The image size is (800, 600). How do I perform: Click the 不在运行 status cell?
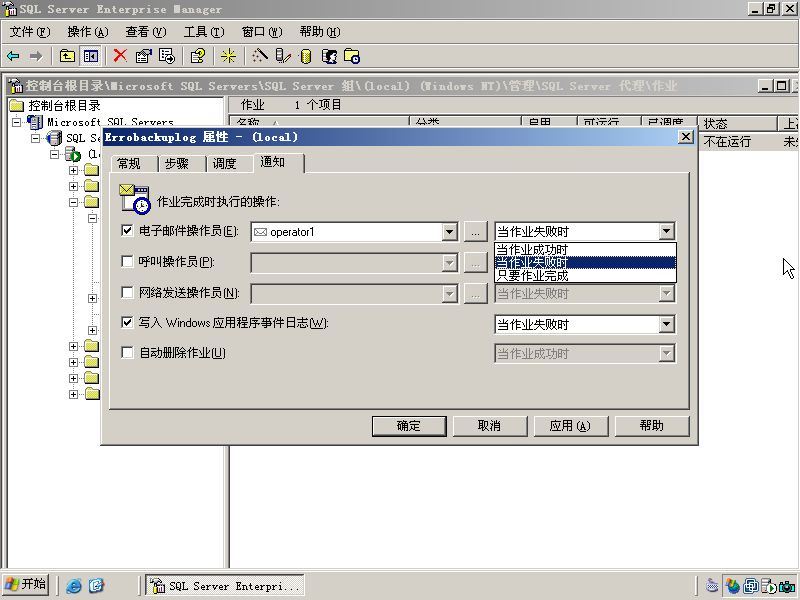[727, 141]
